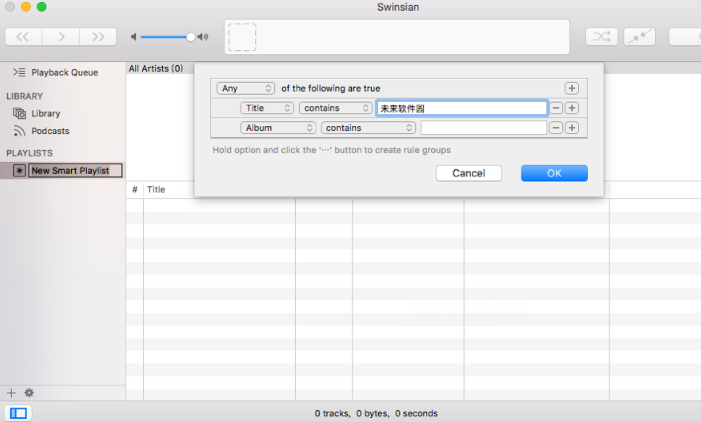Click the empty album art placeholder
This screenshot has width=701, height=422.
242,37
